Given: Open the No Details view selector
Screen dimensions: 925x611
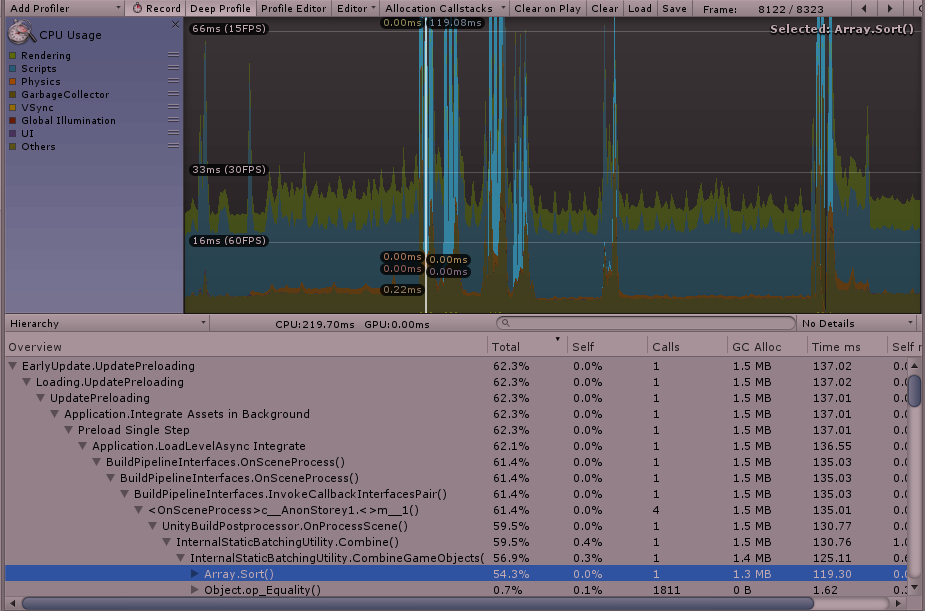Looking at the screenshot, I should pos(855,323).
